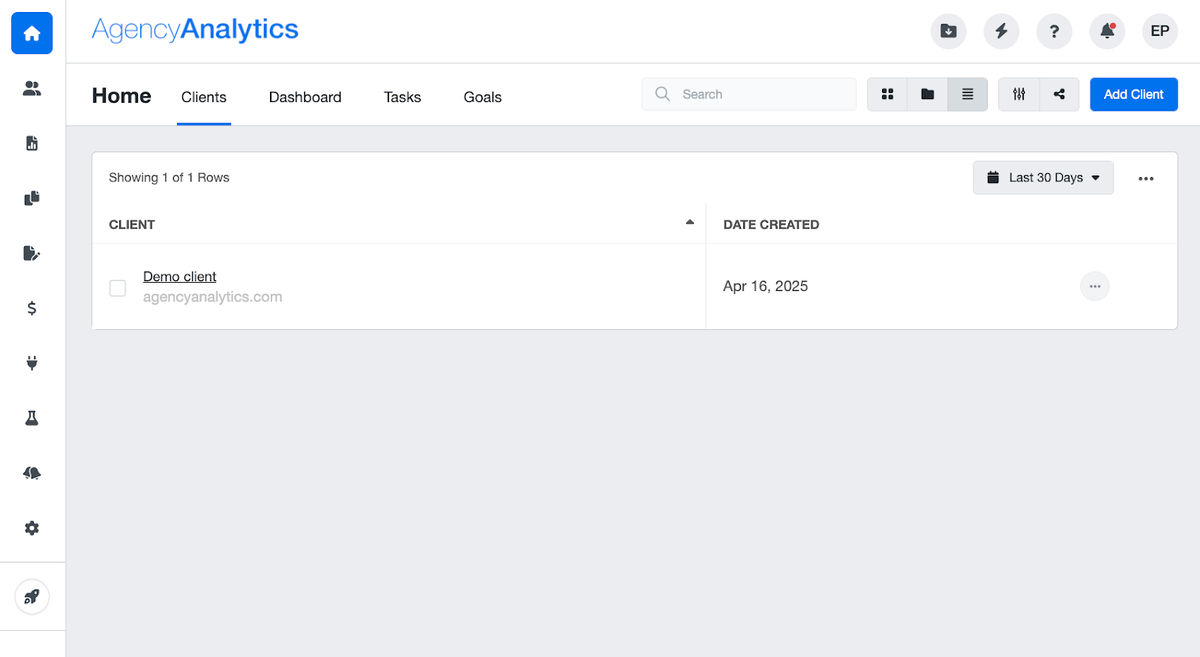Click the DATE CREATED column header
This screenshot has width=1200, height=657.
(x=771, y=224)
